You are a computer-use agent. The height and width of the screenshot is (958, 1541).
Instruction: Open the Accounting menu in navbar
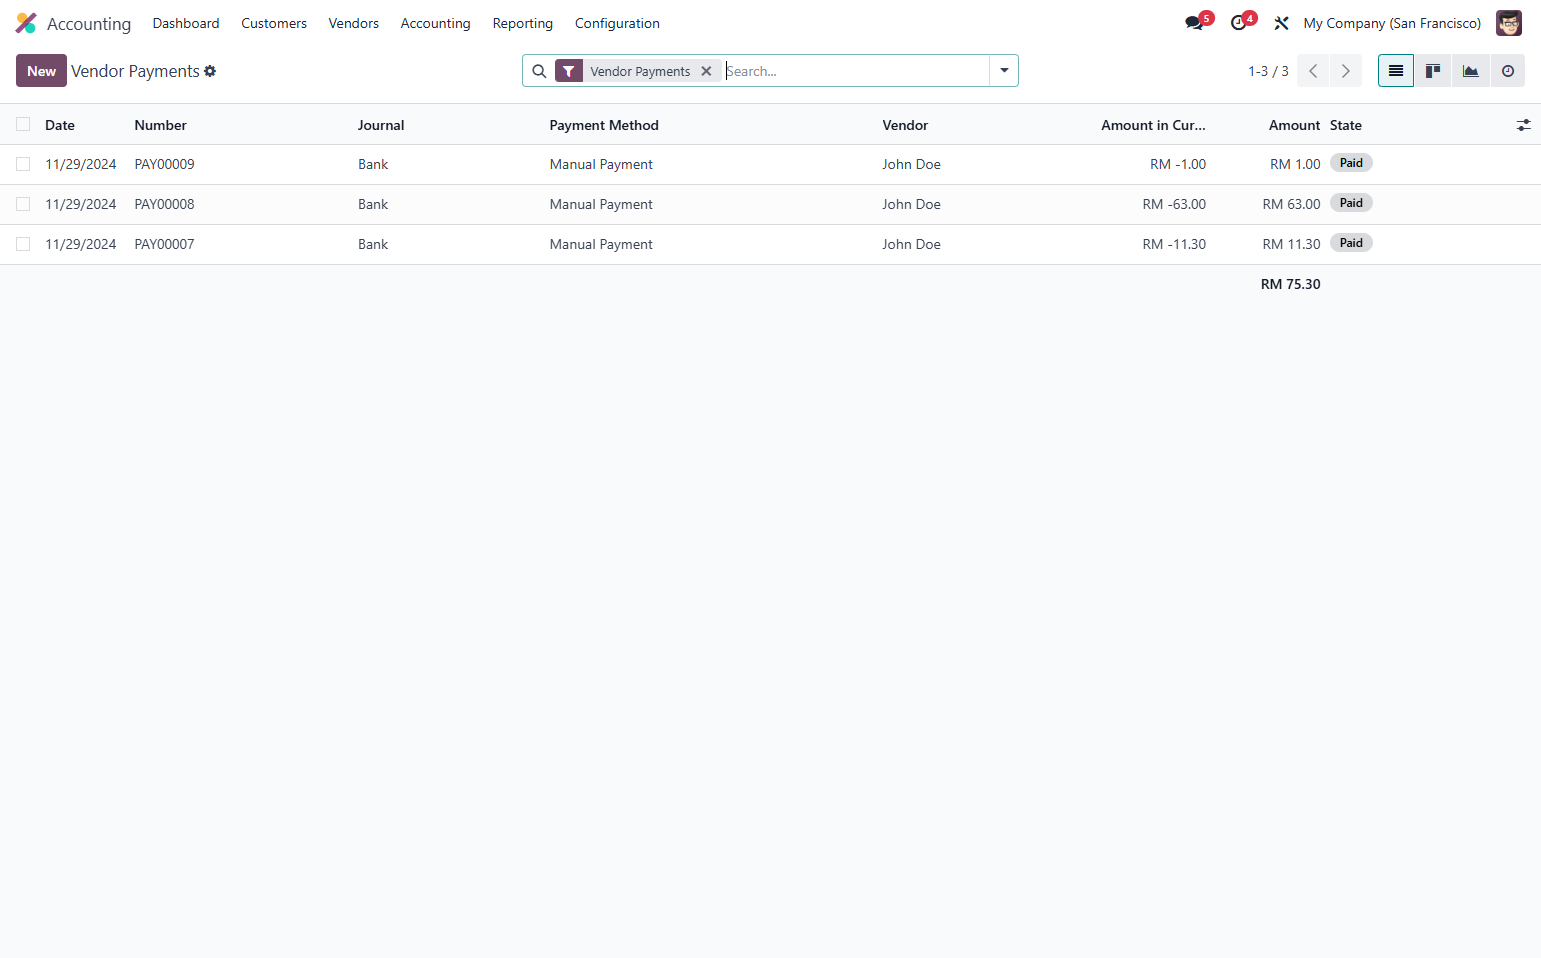pyautogui.click(x=435, y=23)
